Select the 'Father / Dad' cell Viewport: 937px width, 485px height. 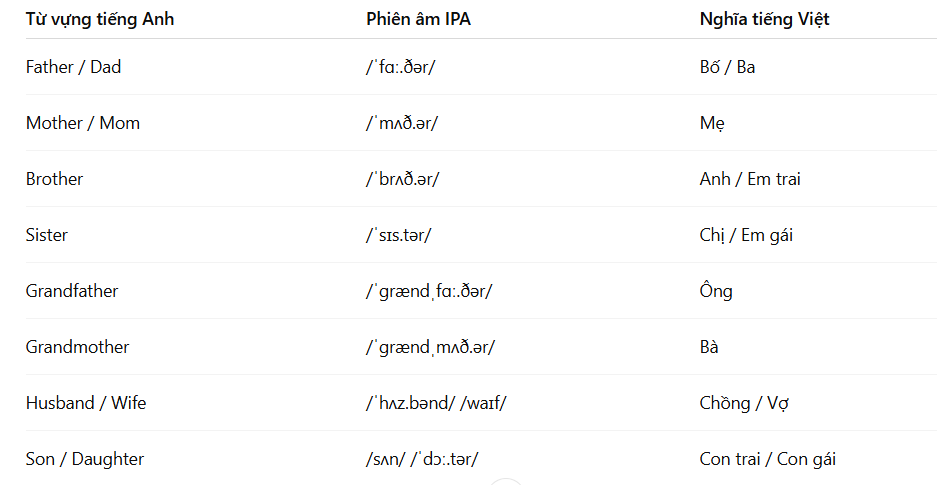click(x=74, y=67)
